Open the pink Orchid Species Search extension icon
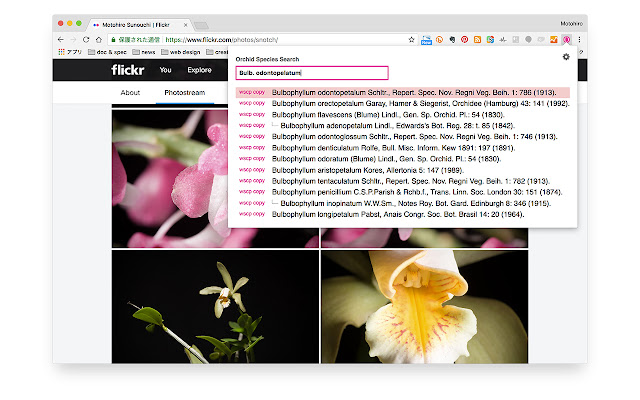The image size is (640, 400). (x=567, y=40)
